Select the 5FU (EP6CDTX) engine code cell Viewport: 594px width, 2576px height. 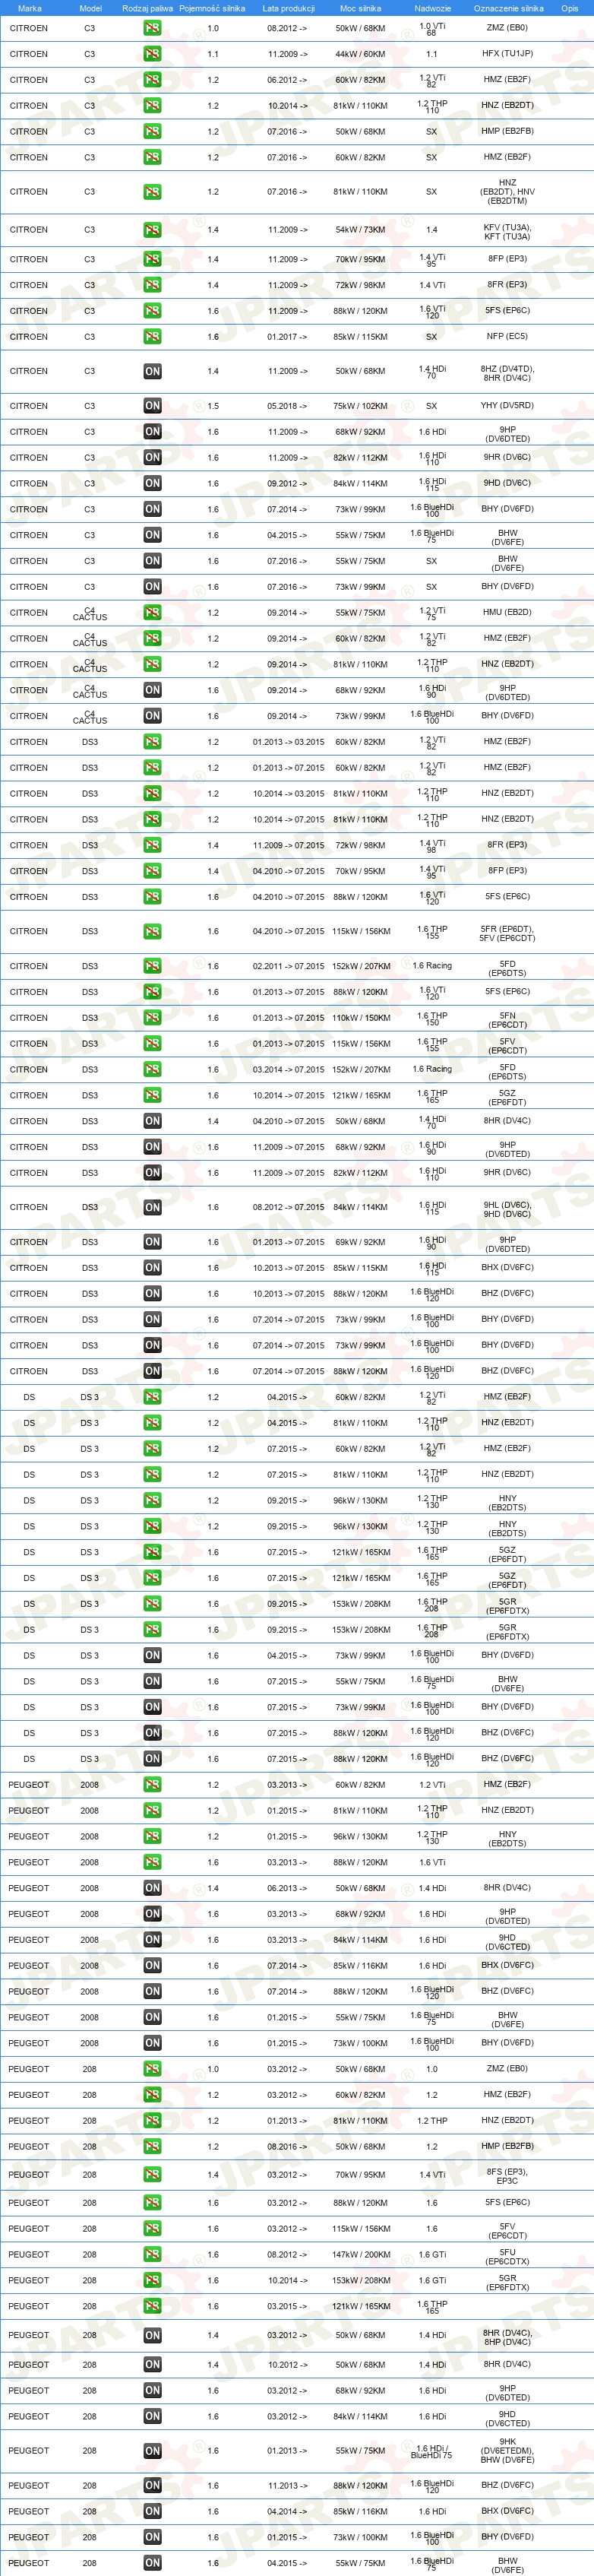coord(508,2257)
